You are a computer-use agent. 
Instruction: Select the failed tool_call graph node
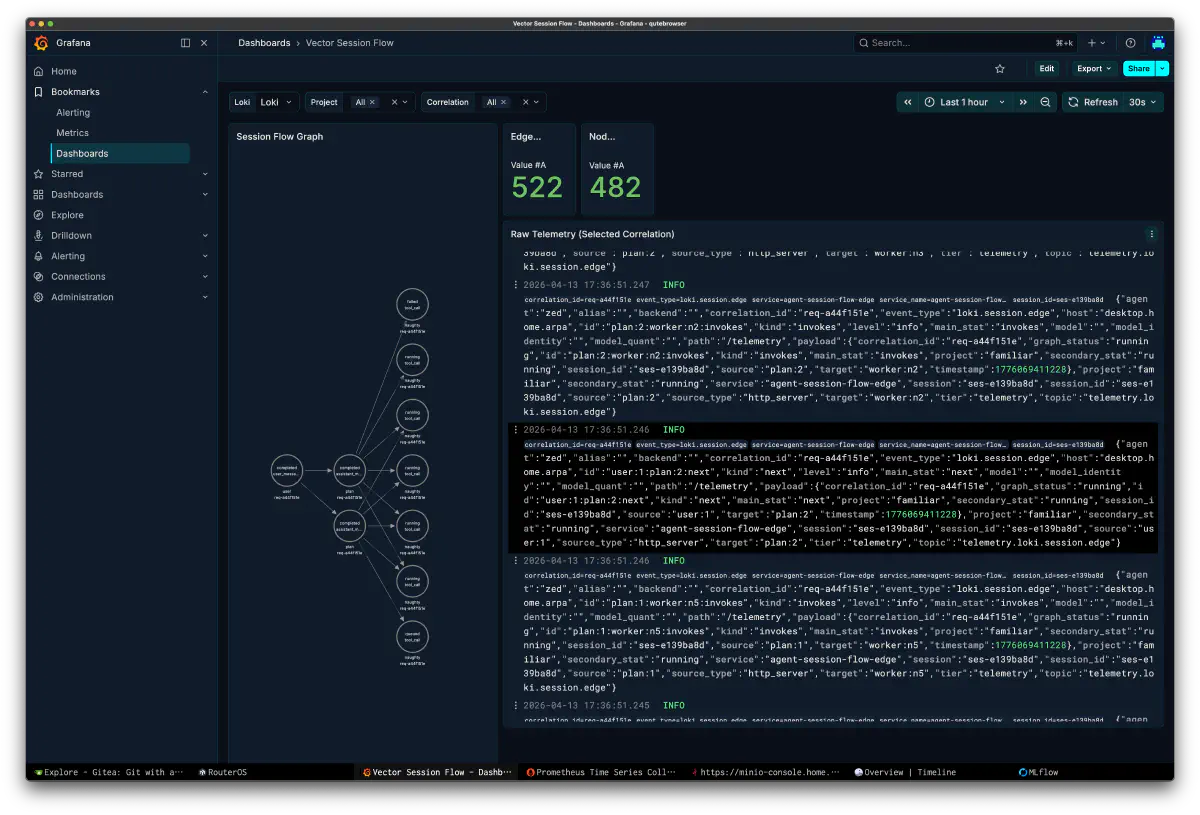[x=412, y=304]
